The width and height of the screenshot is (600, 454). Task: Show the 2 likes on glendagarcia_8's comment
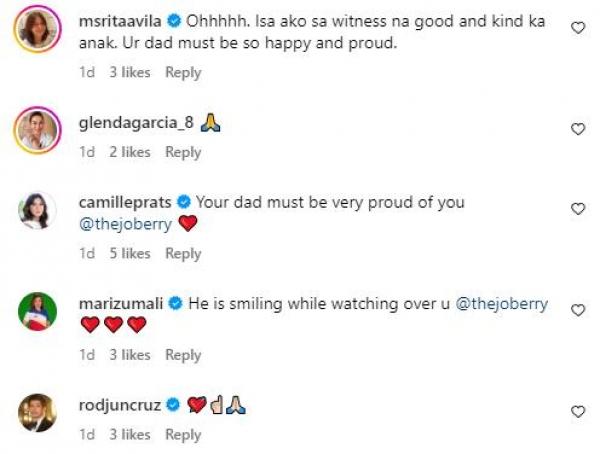click(x=128, y=152)
